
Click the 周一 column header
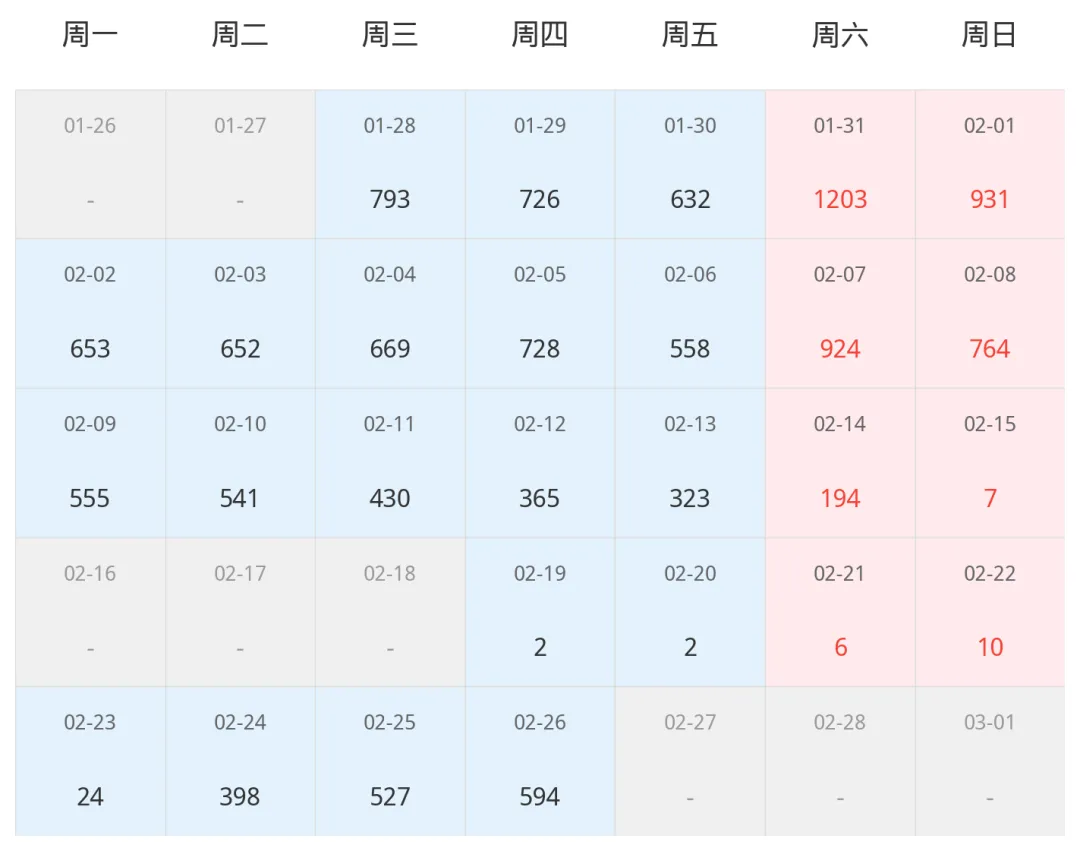click(x=90, y=34)
